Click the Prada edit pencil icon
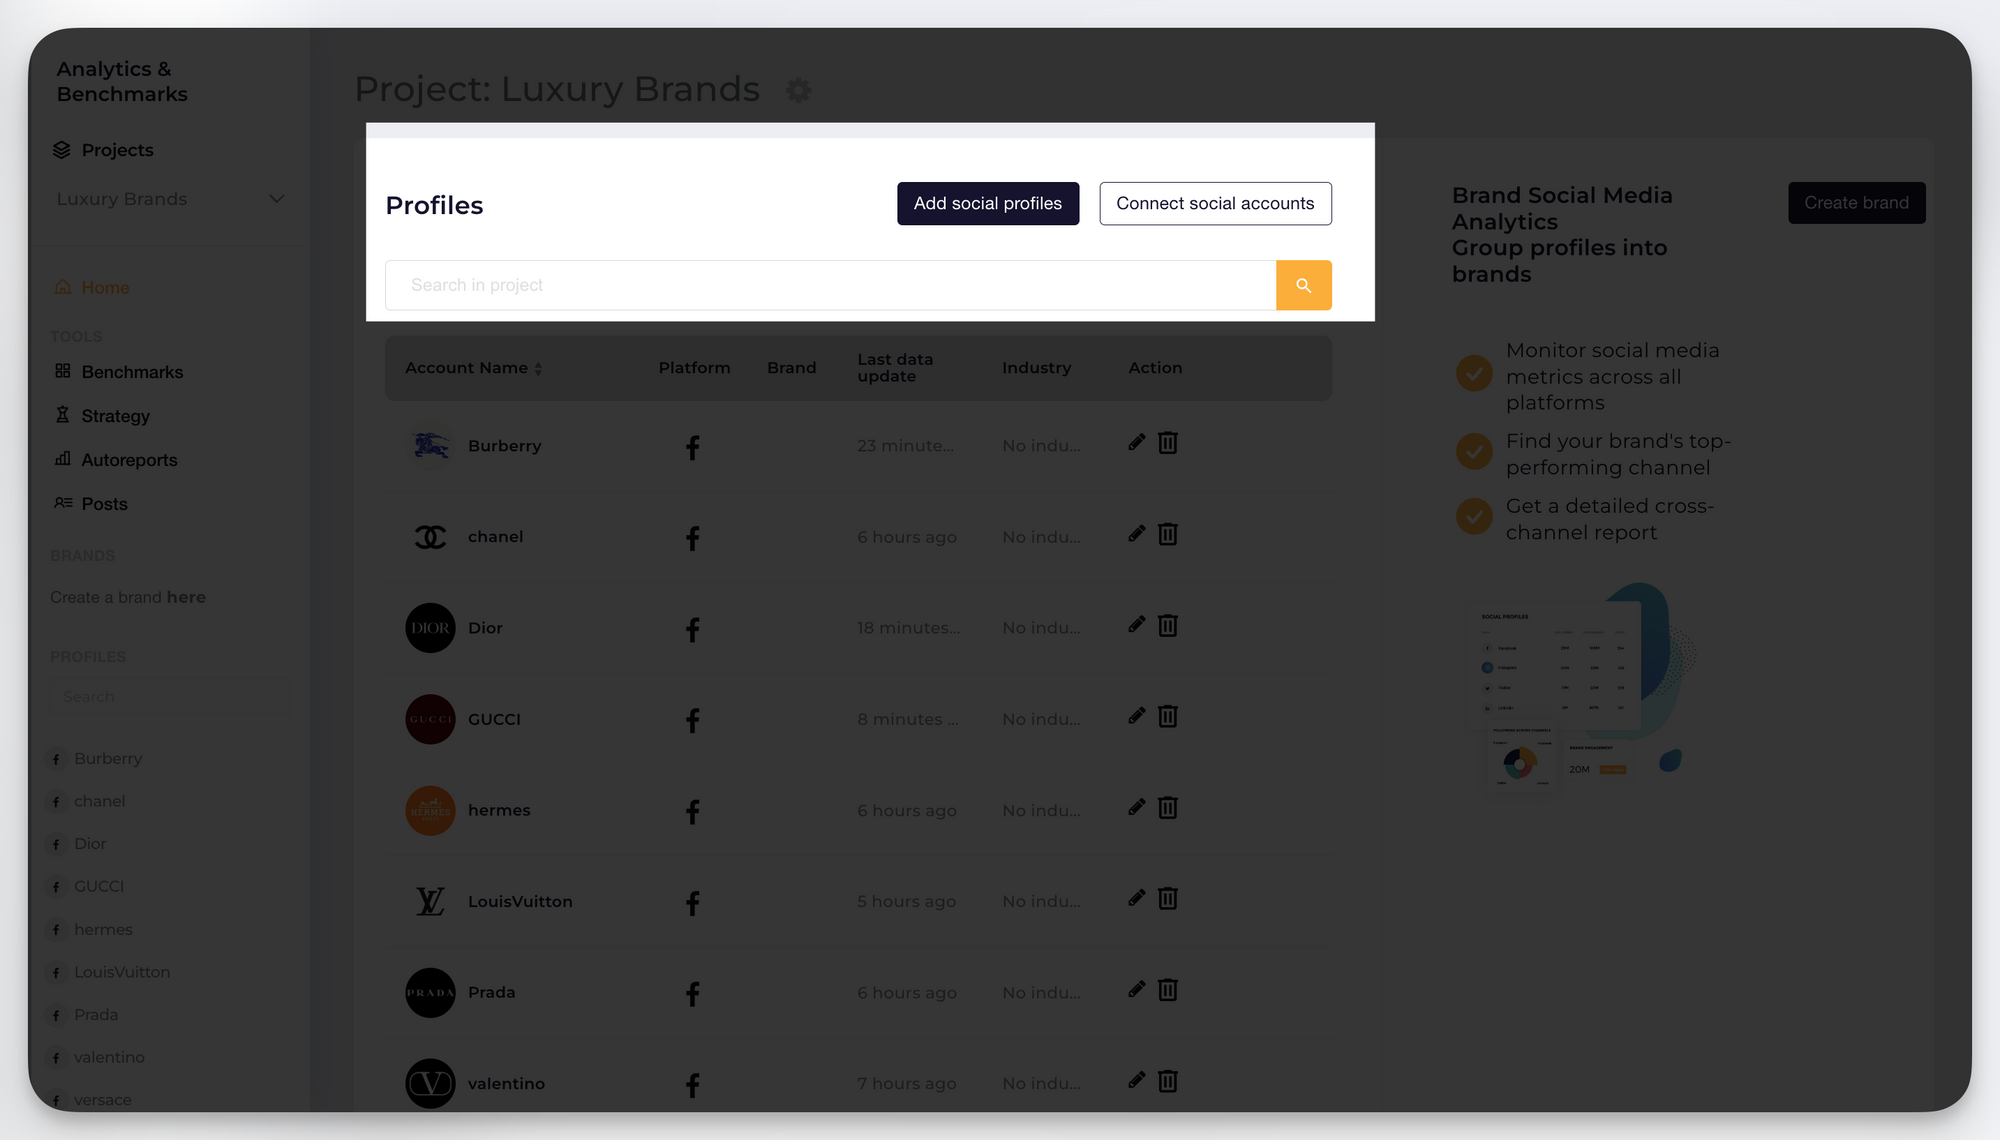 pos(1136,989)
